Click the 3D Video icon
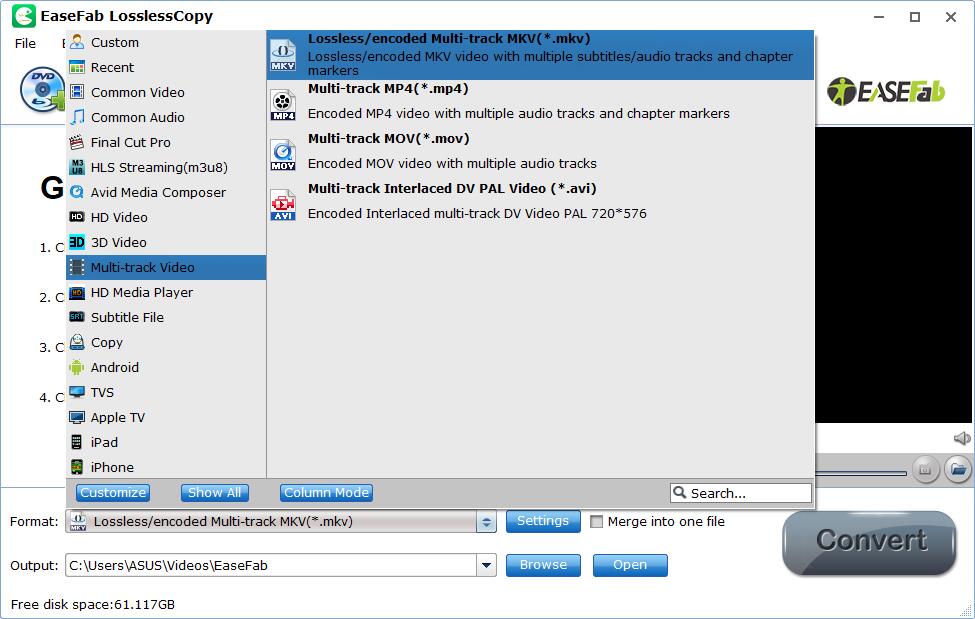This screenshot has width=975, height=619. click(x=77, y=242)
